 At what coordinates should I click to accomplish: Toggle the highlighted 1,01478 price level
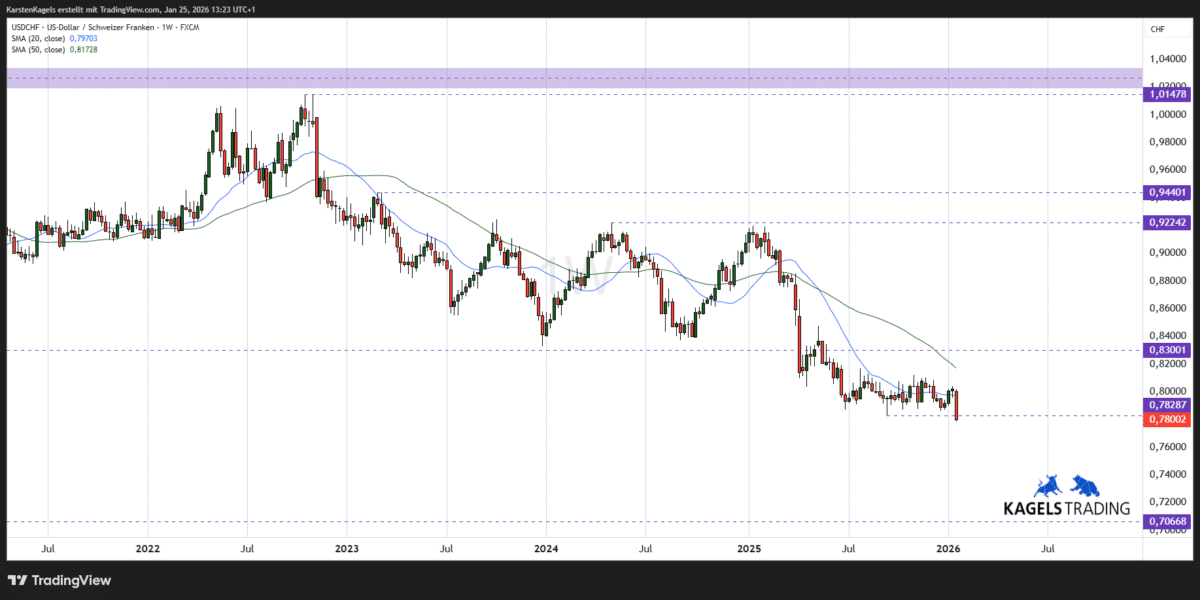(1166, 95)
